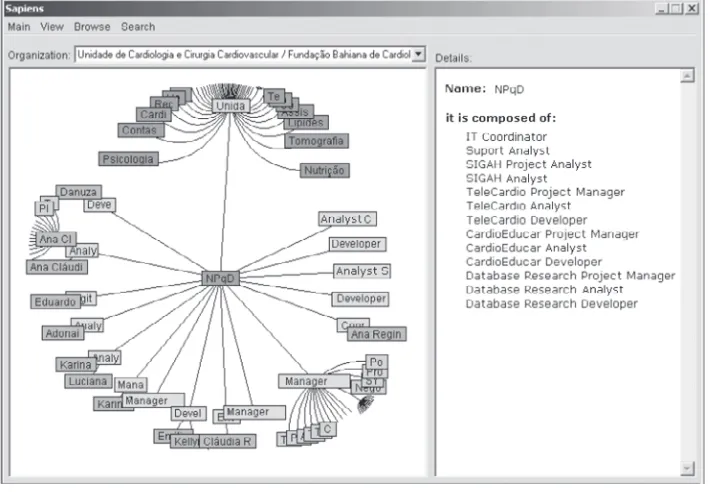
Task: Click SIGAH Project Analyst entry
Action: [x=528, y=164]
